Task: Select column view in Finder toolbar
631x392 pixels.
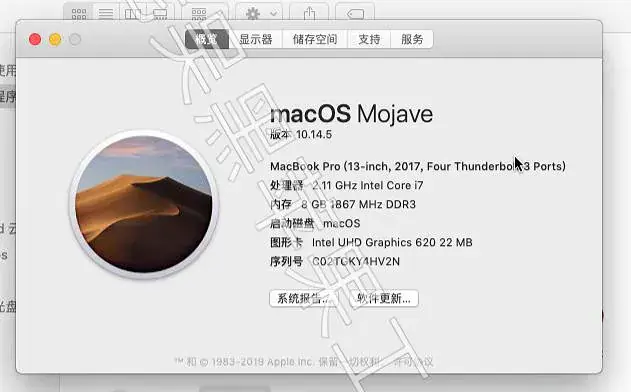Action: (133, 14)
